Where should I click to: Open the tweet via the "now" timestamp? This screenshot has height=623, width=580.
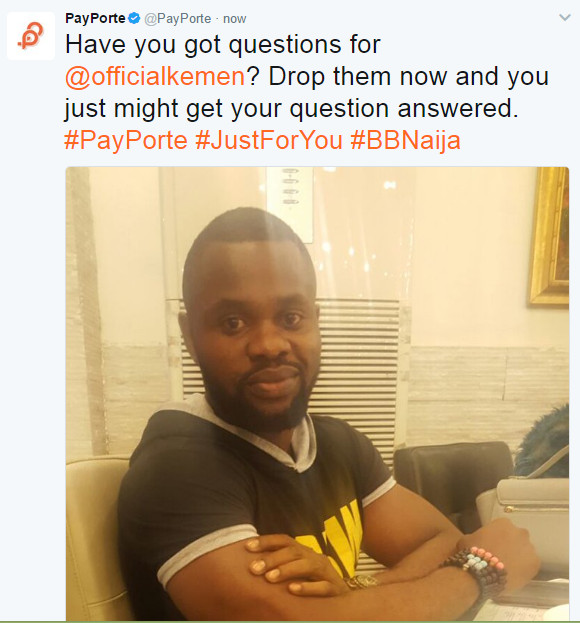click(234, 19)
